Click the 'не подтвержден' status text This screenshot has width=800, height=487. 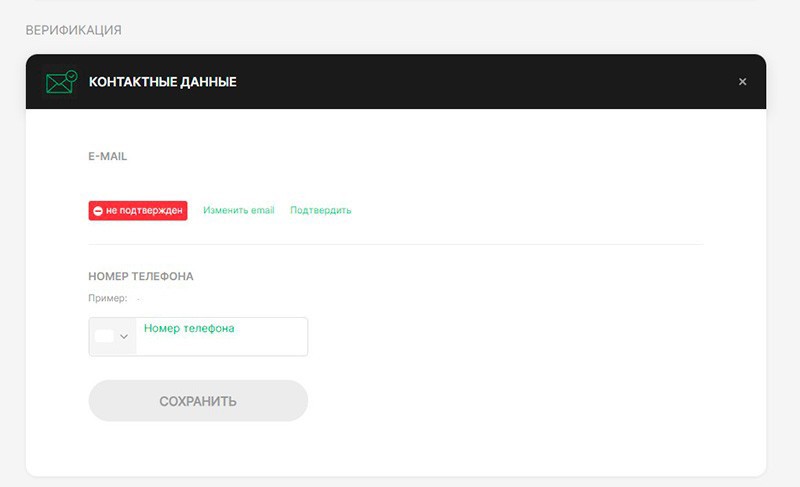pos(143,211)
